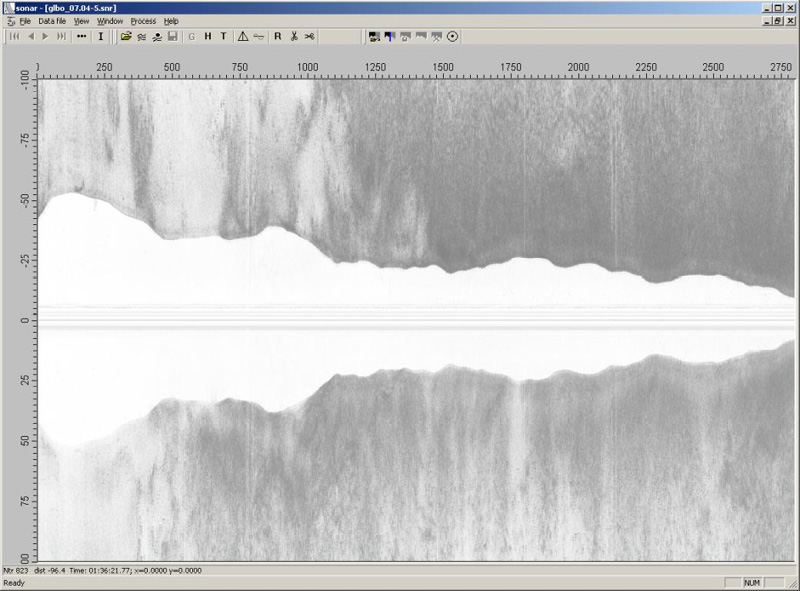The height and width of the screenshot is (591, 800).
Task: Click the warning triangle toolbar icon
Action: (243, 36)
